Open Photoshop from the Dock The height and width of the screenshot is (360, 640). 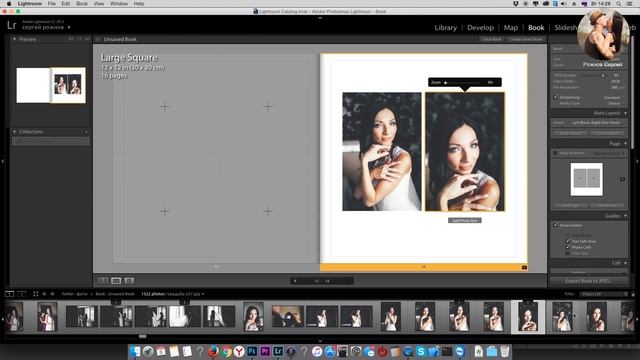click(x=252, y=351)
